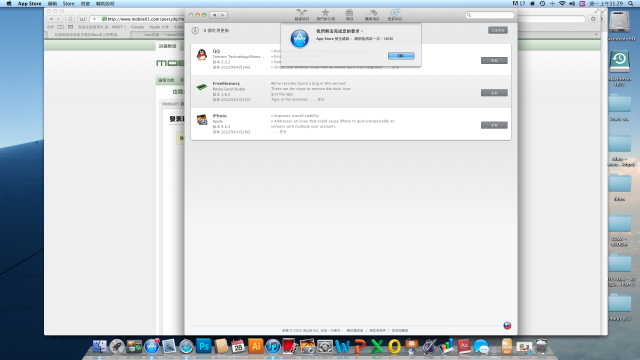Update the iPhoto app
640x360 pixels.
point(494,125)
